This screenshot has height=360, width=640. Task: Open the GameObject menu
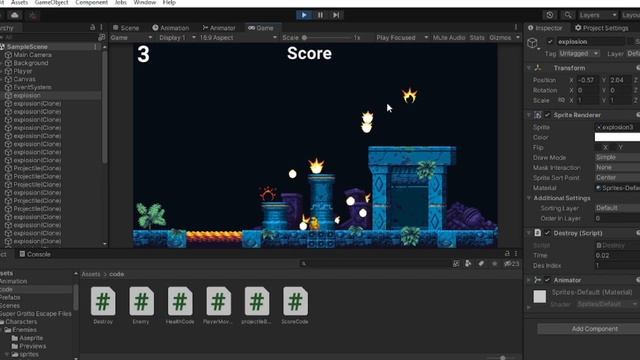point(51,2)
